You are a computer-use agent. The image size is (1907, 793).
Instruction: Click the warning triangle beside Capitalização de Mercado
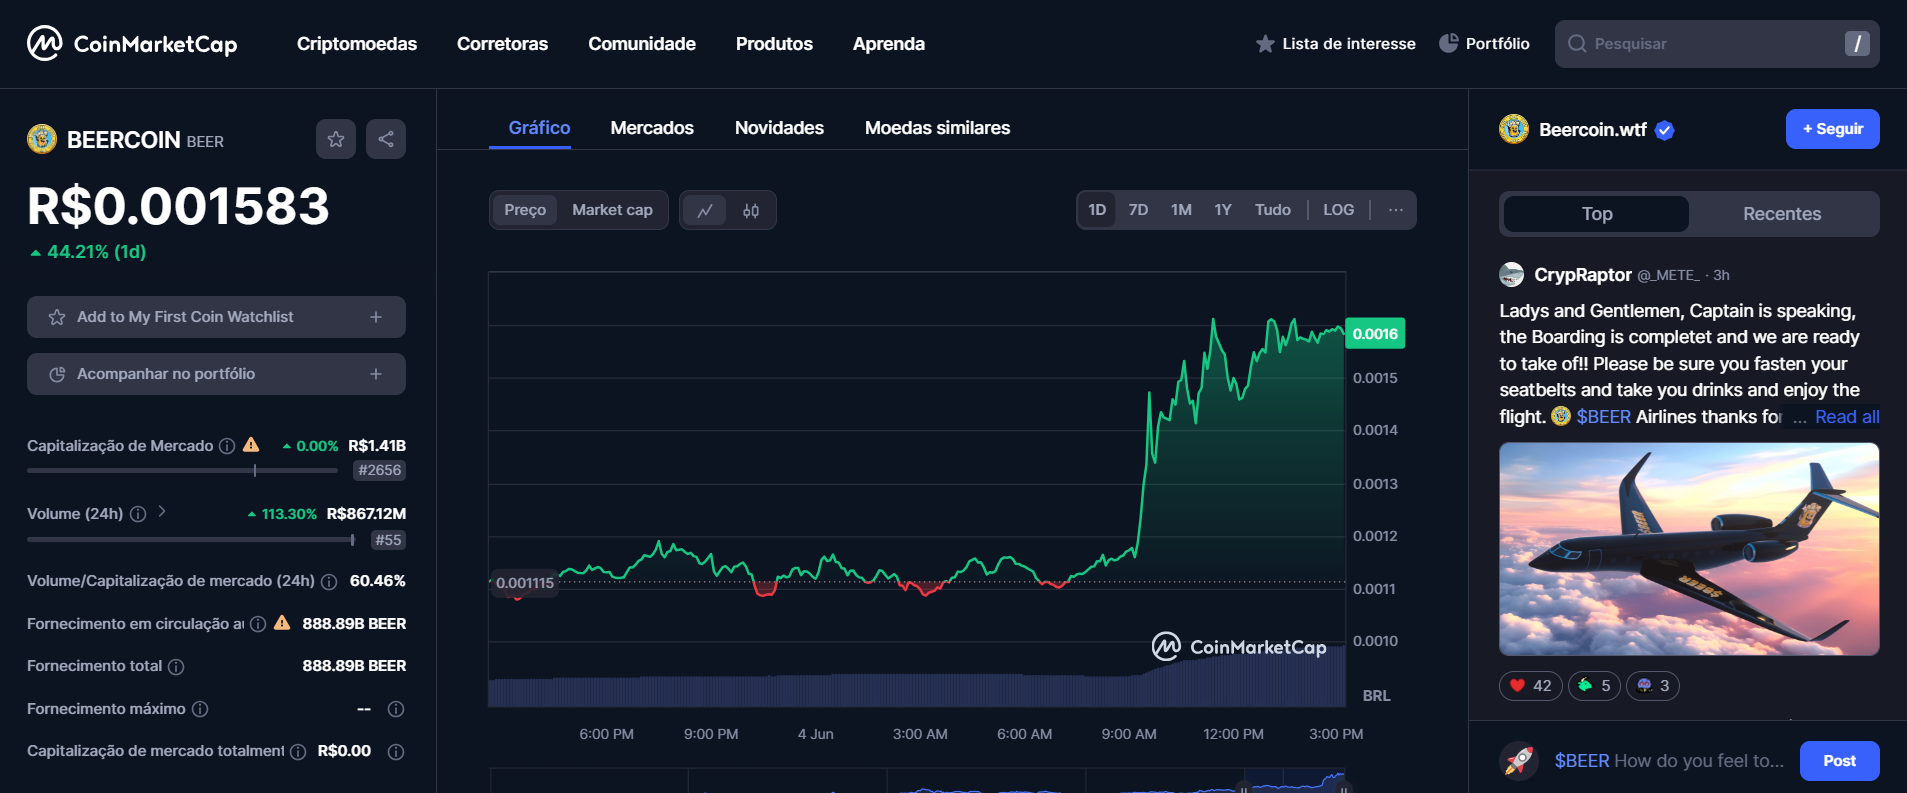251,445
